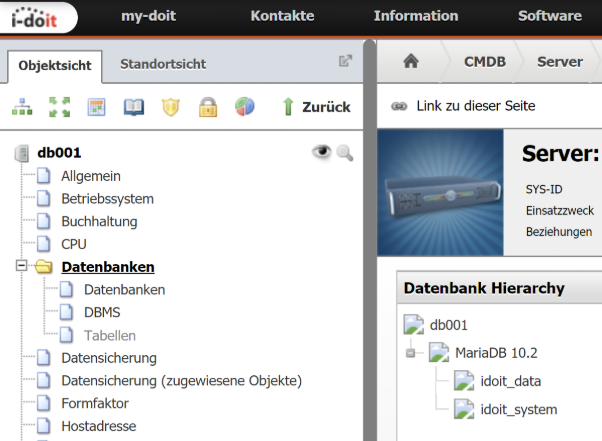Open the Kontakte menu
The width and height of the screenshot is (602, 441).
pos(282,16)
